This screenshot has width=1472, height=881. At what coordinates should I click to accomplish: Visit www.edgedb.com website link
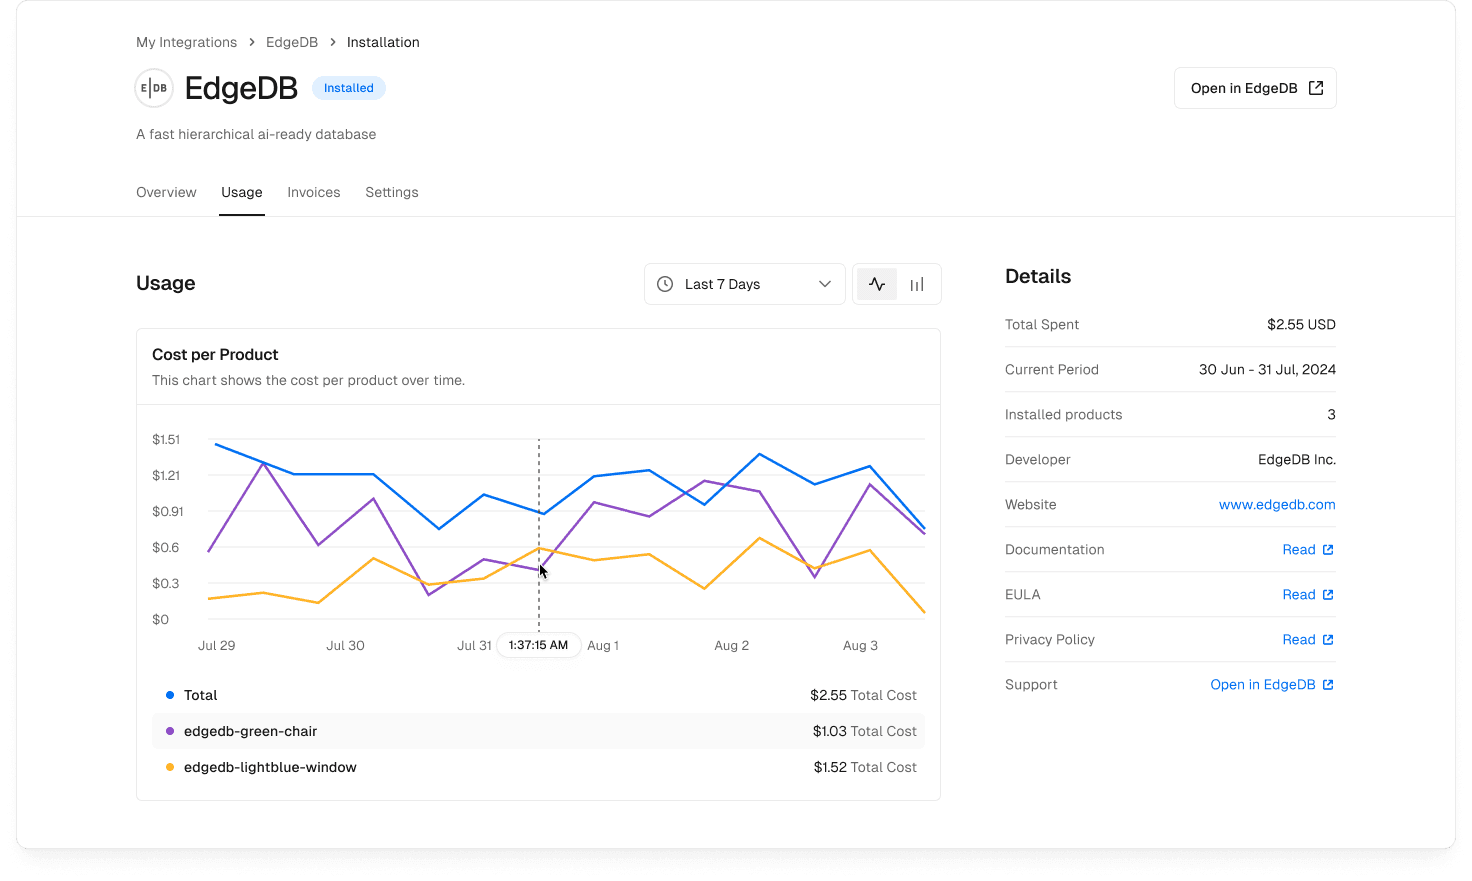1277,505
